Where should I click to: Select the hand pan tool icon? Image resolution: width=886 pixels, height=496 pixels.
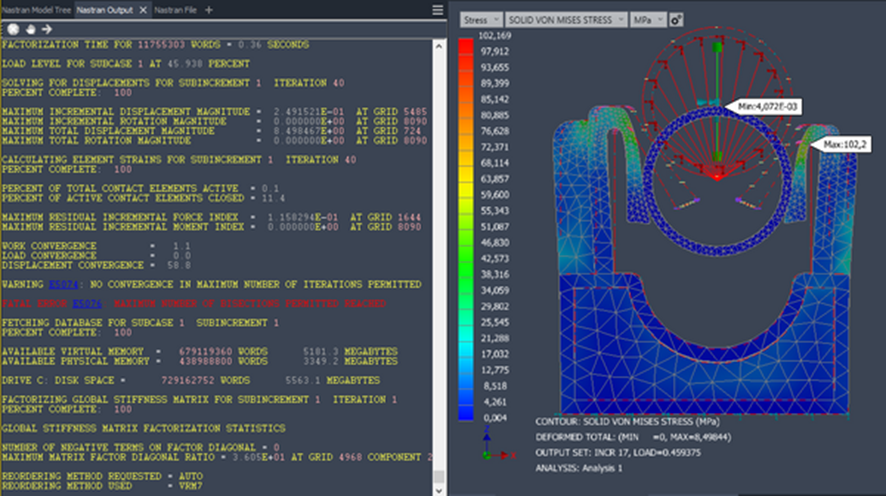pyautogui.click(x=29, y=29)
